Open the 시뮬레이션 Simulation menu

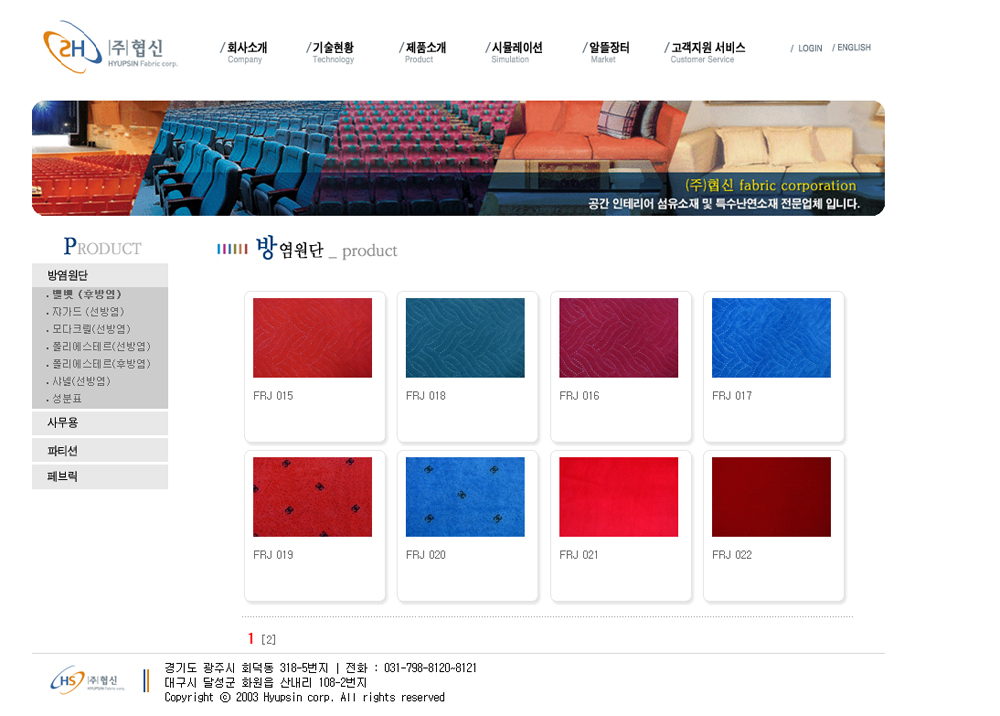click(x=514, y=51)
